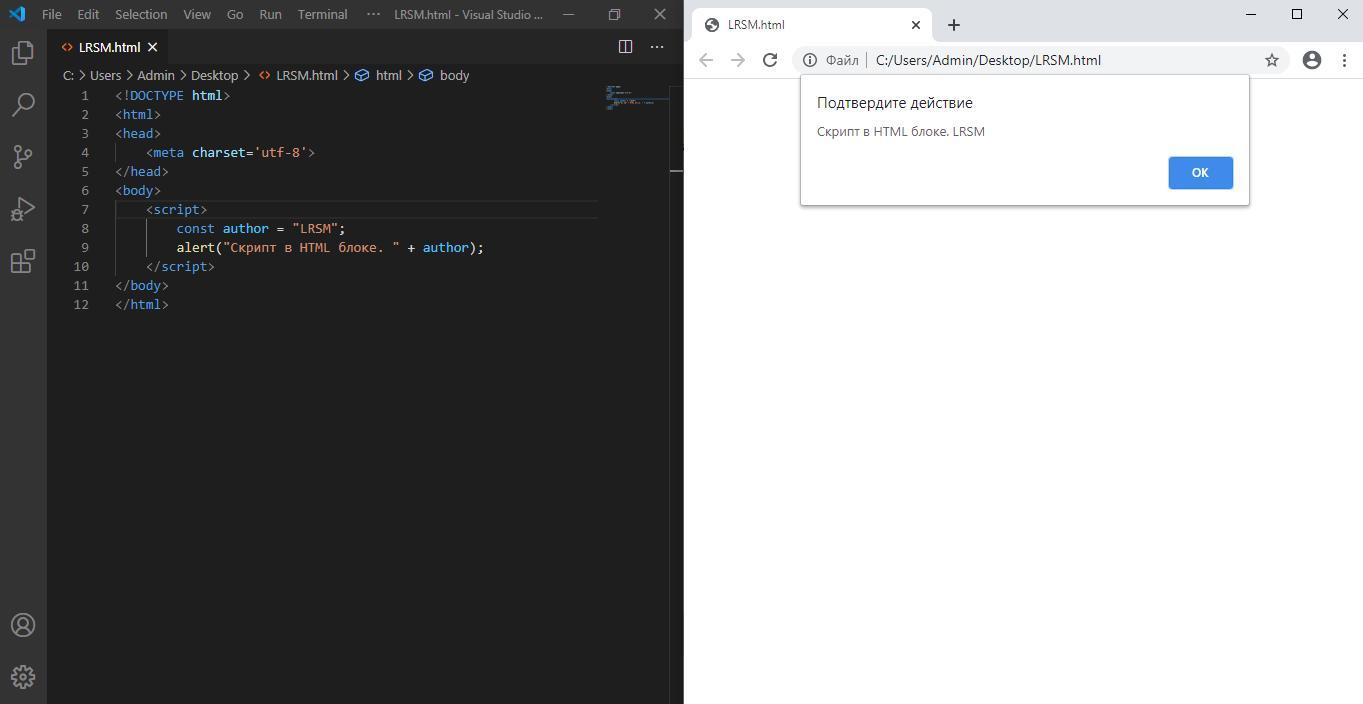The image size is (1363, 704).
Task: Bookmark this page with star icon
Action: (x=1272, y=60)
